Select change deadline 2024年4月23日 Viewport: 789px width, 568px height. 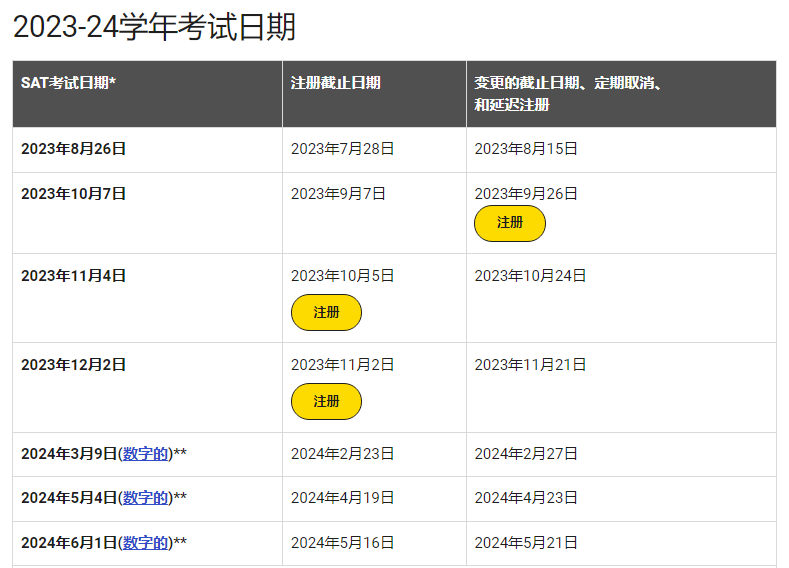point(526,498)
